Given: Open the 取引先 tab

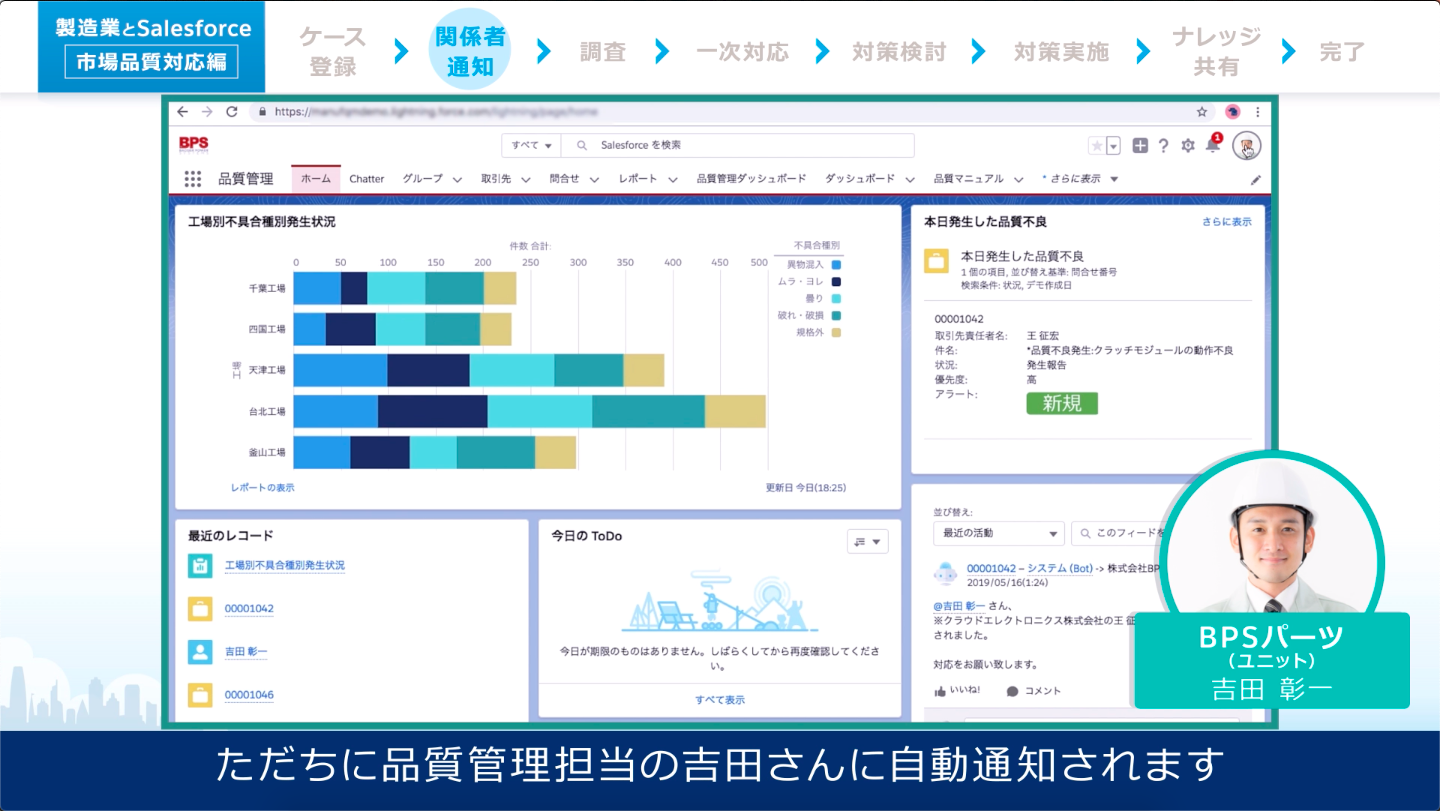Looking at the screenshot, I should pyautogui.click(x=495, y=179).
